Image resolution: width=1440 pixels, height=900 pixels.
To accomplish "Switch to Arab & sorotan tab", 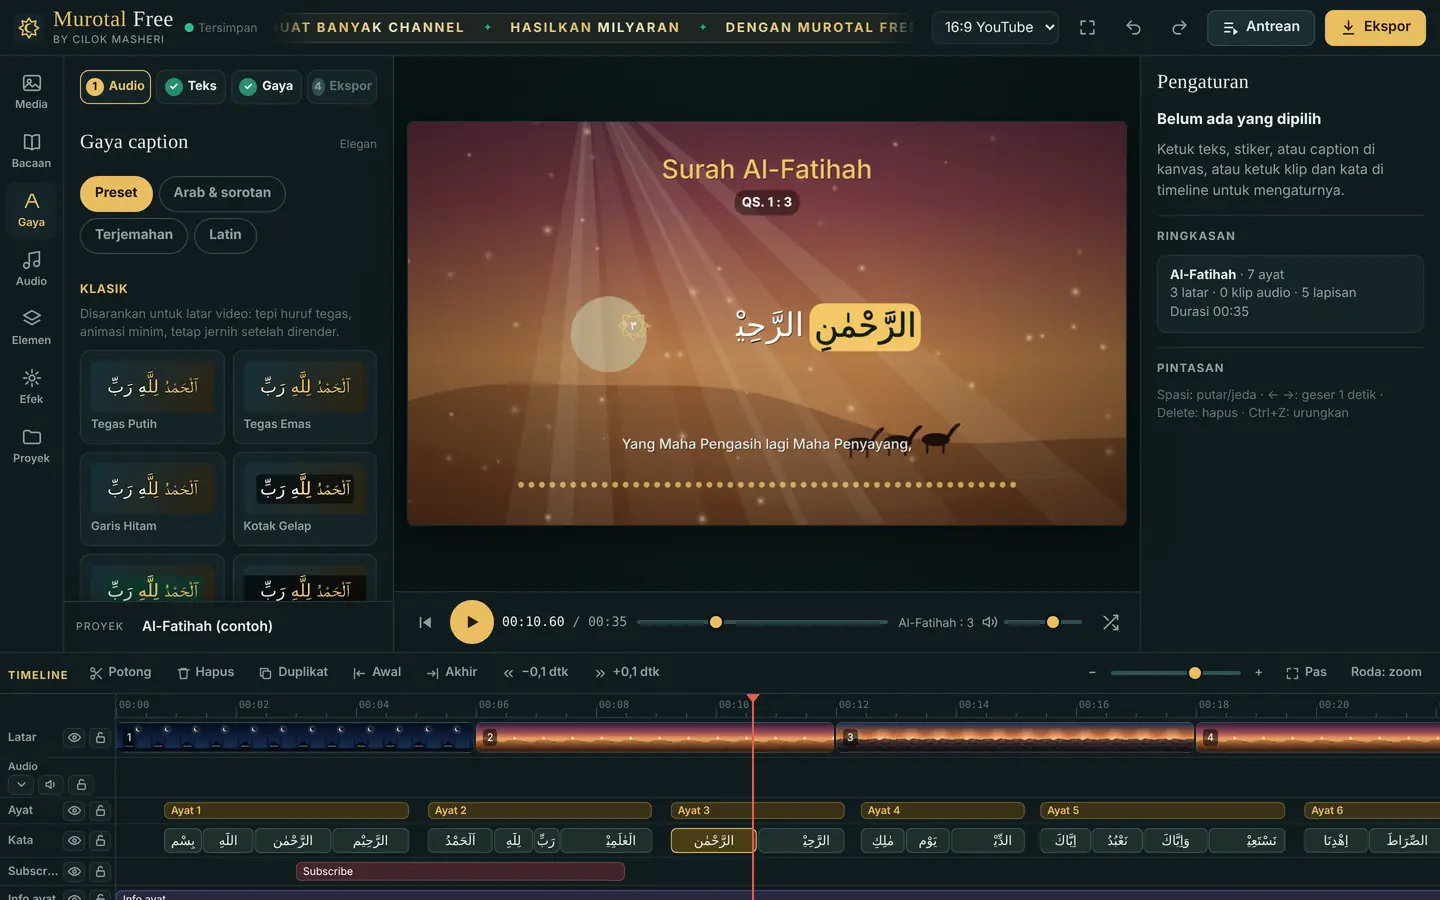I will pyautogui.click(x=222, y=193).
